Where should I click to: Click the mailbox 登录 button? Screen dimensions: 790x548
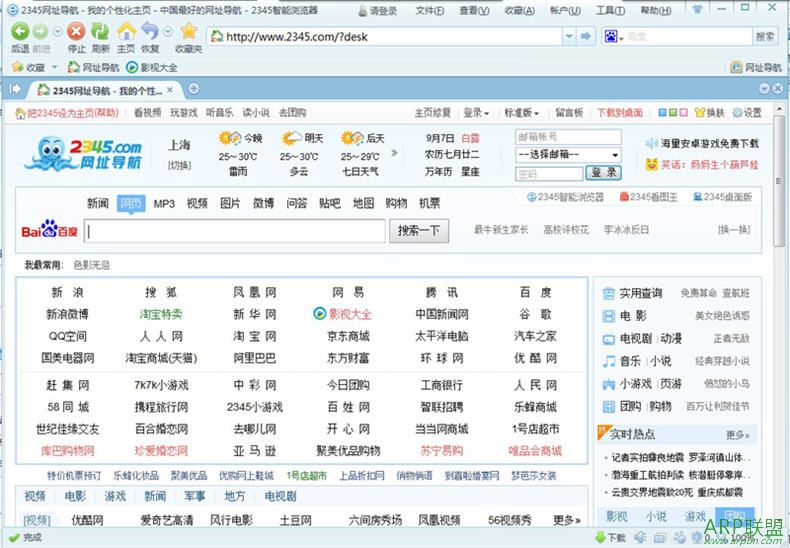point(604,173)
